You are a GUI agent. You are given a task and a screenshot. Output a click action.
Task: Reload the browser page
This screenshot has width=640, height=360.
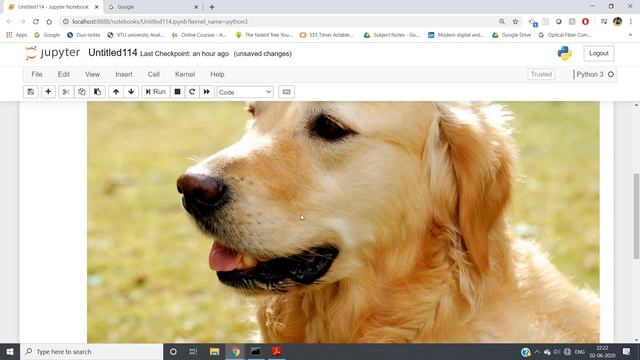[x=36, y=22]
